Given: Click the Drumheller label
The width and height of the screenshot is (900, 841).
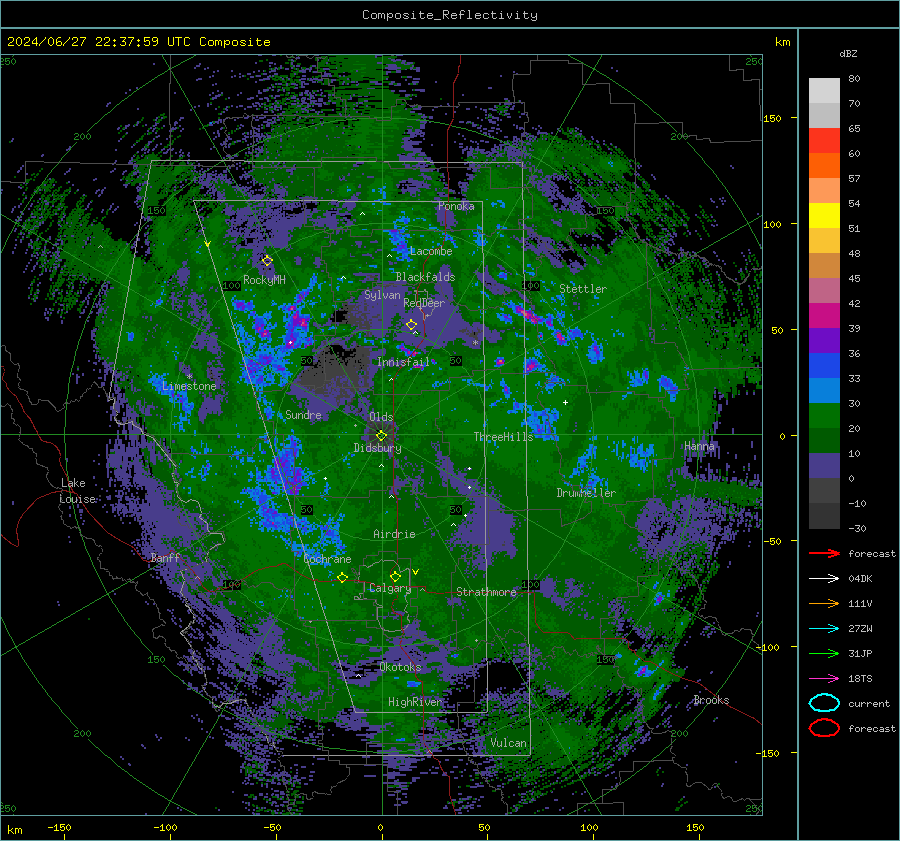Looking at the screenshot, I should coord(586,493).
